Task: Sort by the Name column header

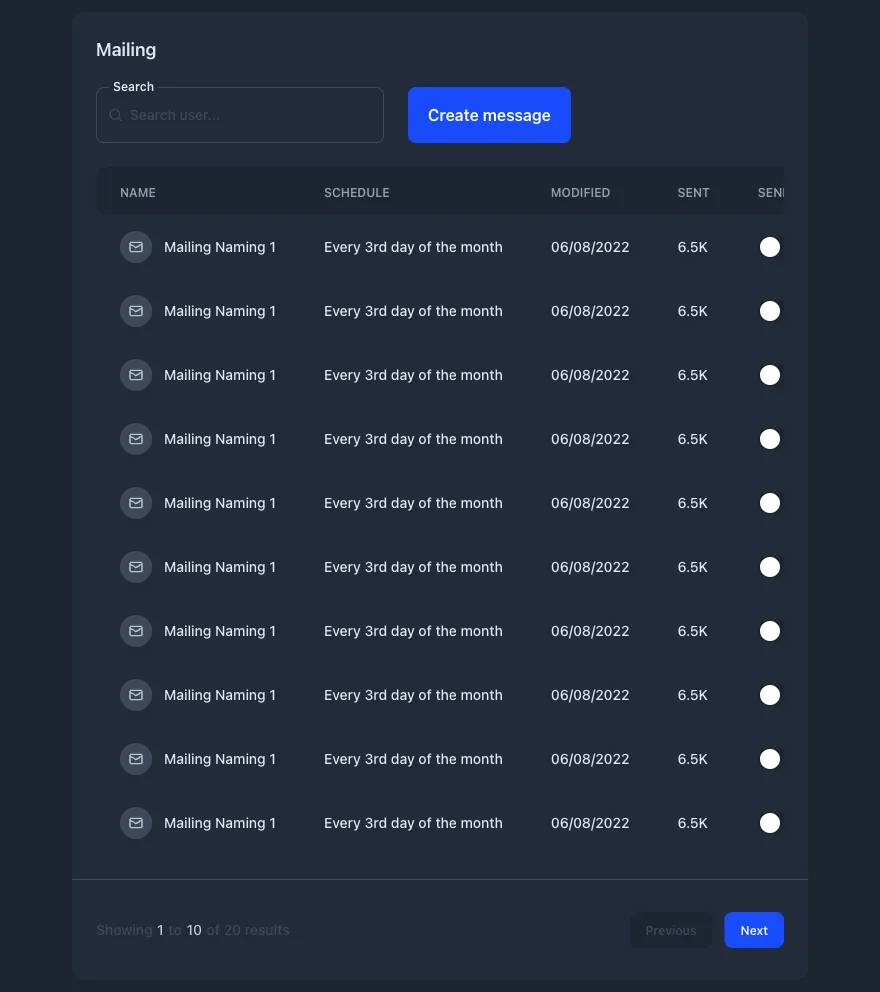Action: tap(138, 193)
